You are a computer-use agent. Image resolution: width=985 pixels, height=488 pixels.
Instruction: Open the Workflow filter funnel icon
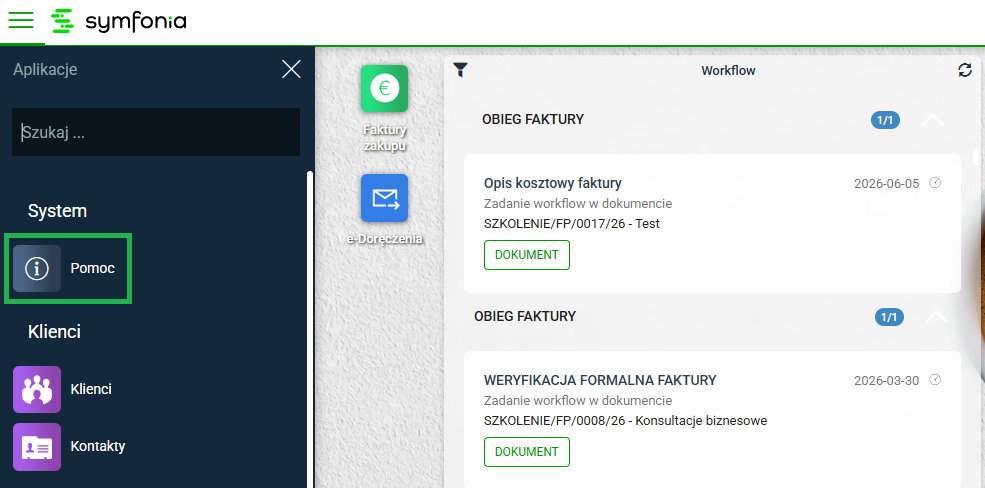[460, 70]
